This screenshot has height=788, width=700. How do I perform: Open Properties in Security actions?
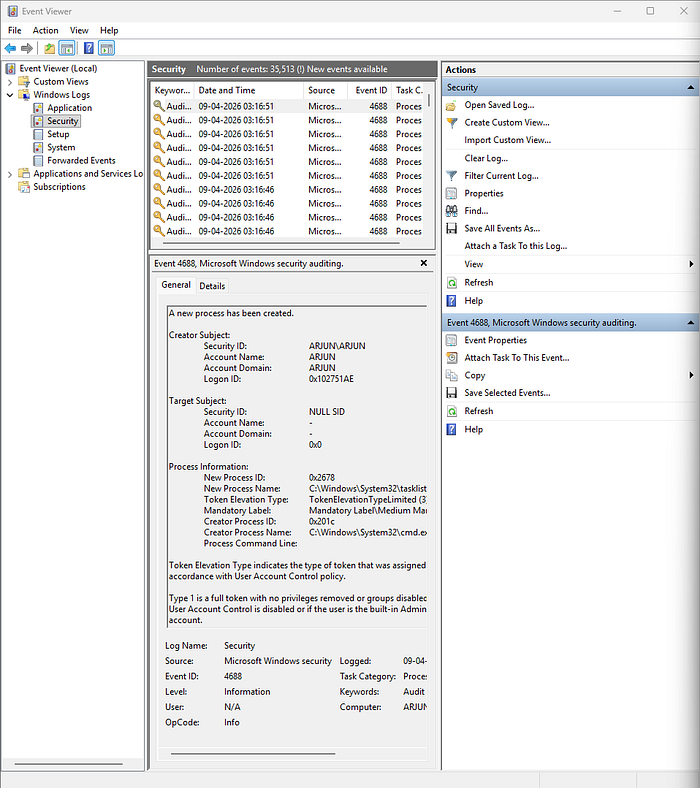click(483, 193)
